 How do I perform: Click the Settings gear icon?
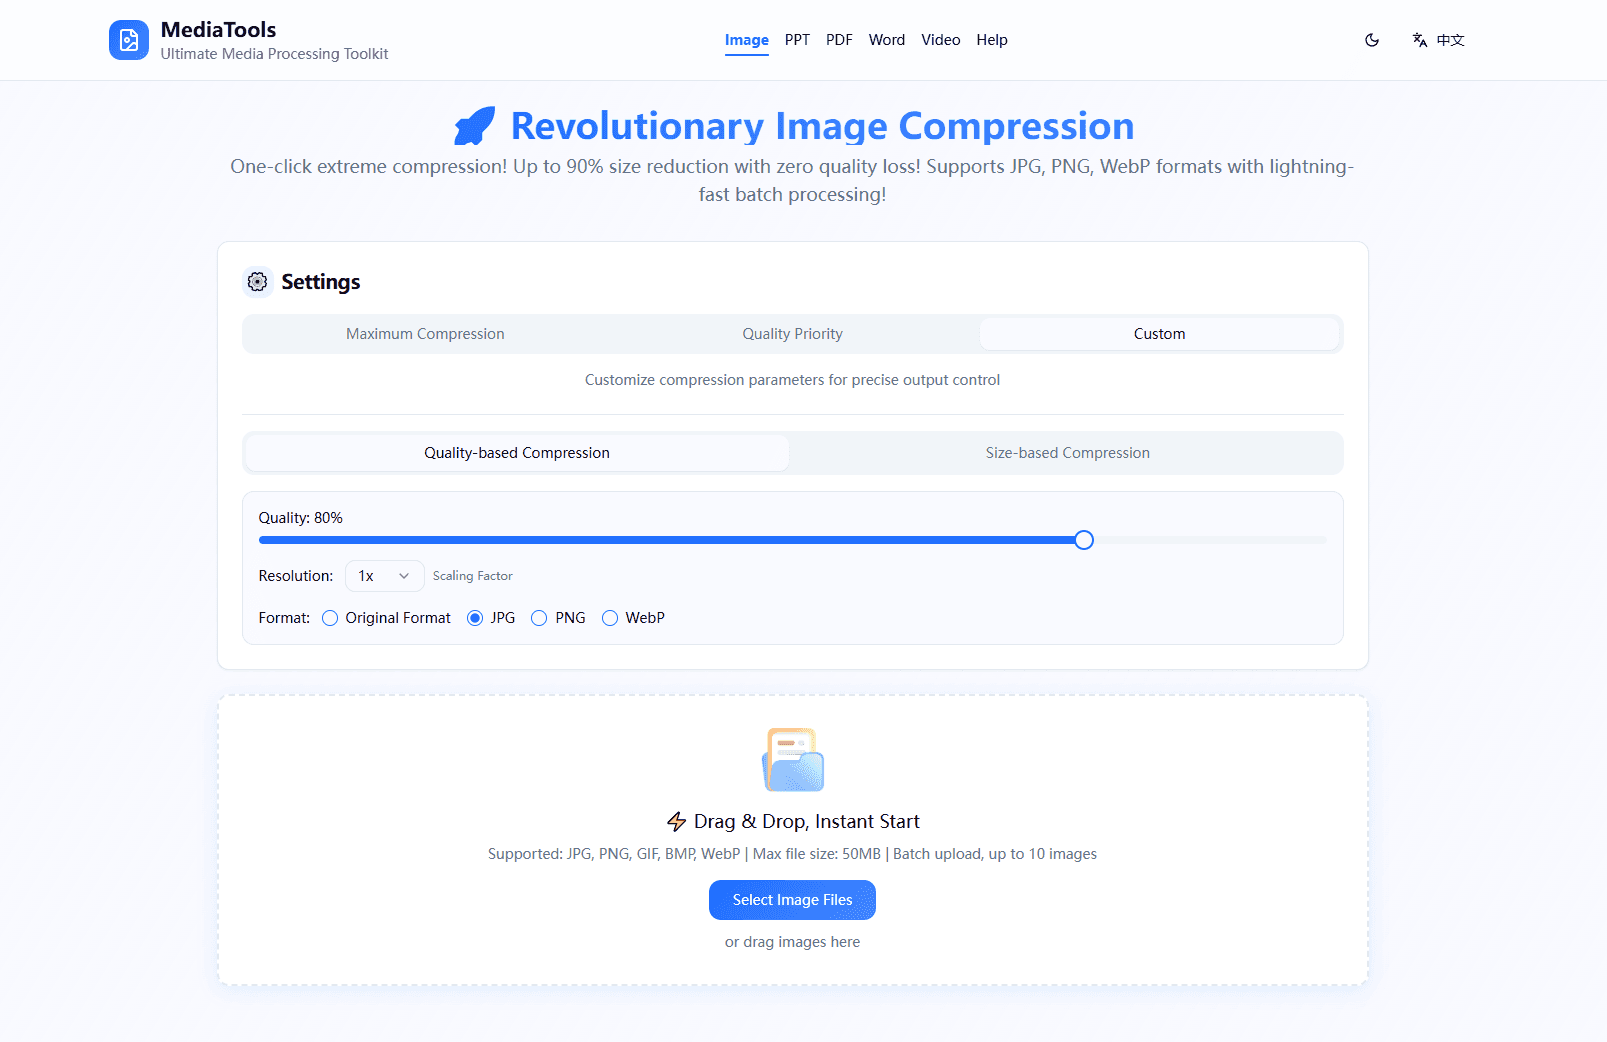tap(258, 282)
